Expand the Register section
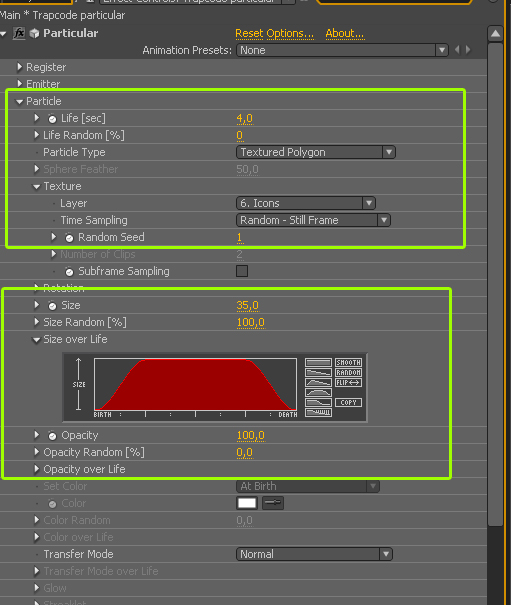 20,67
